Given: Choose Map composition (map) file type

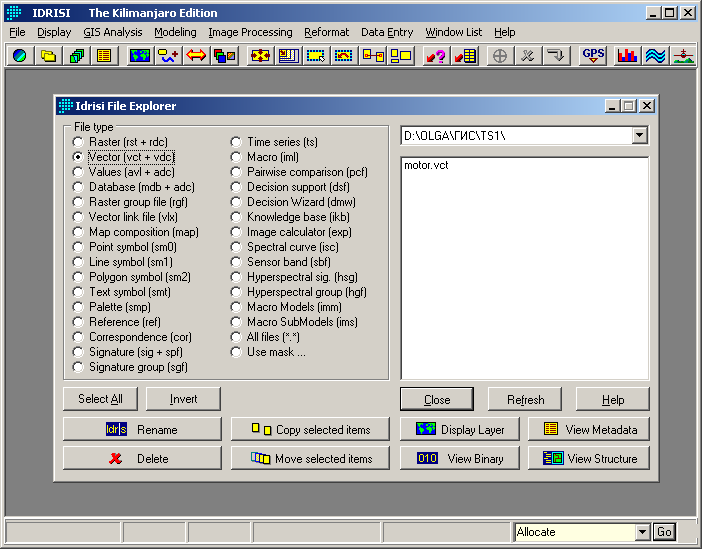Looking at the screenshot, I should pyautogui.click(x=135, y=232).
